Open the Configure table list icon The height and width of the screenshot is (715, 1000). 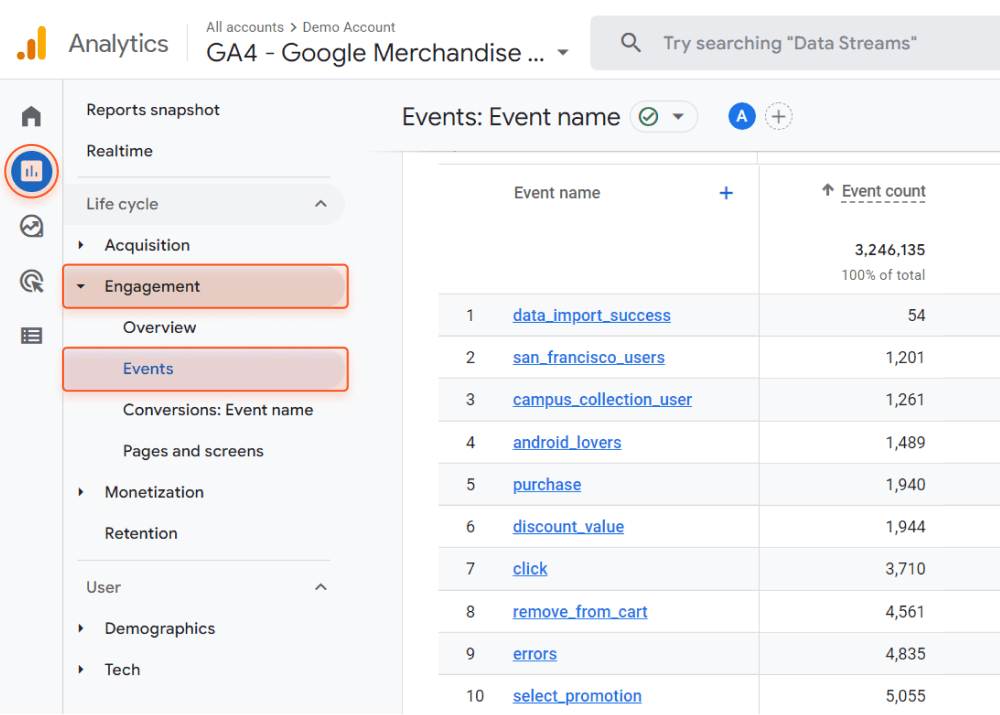tap(32, 336)
